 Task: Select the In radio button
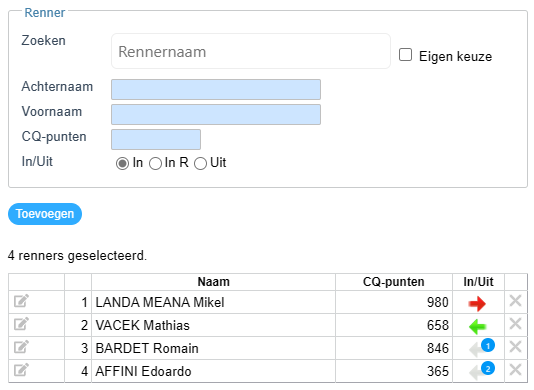(x=122, y=163)
